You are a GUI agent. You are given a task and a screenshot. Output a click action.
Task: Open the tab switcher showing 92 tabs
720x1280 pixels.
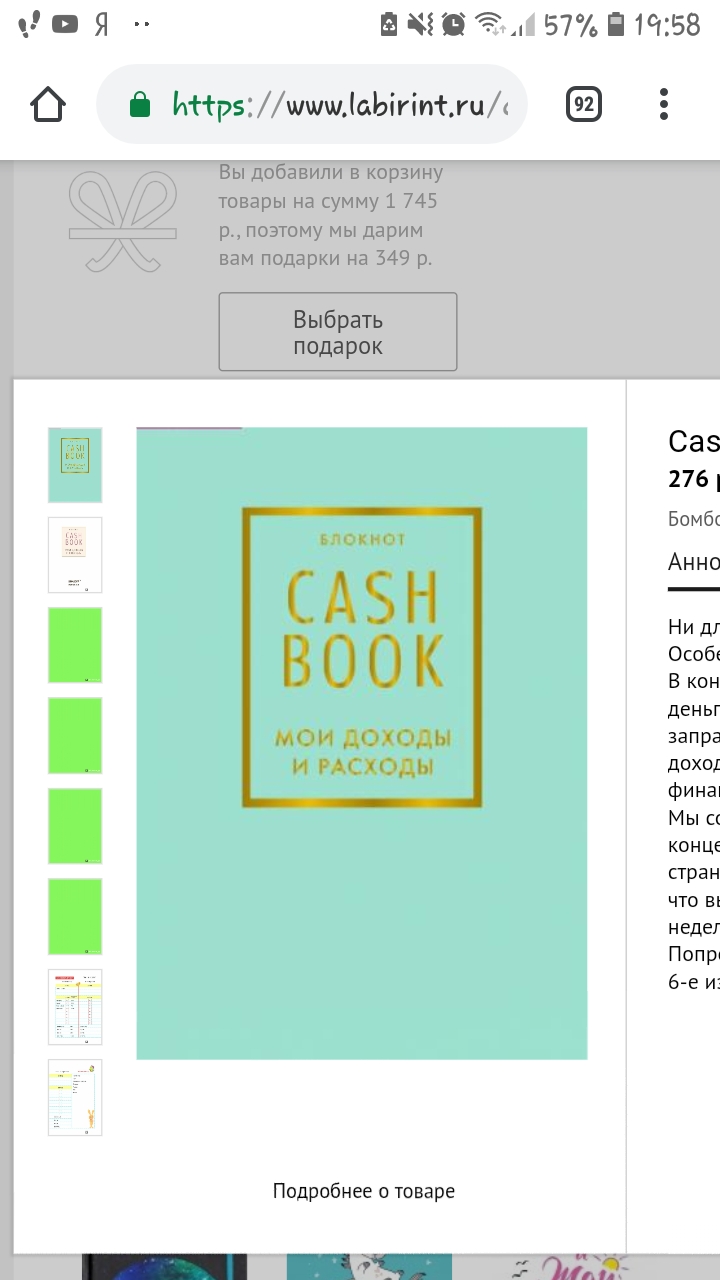point(584,104)
